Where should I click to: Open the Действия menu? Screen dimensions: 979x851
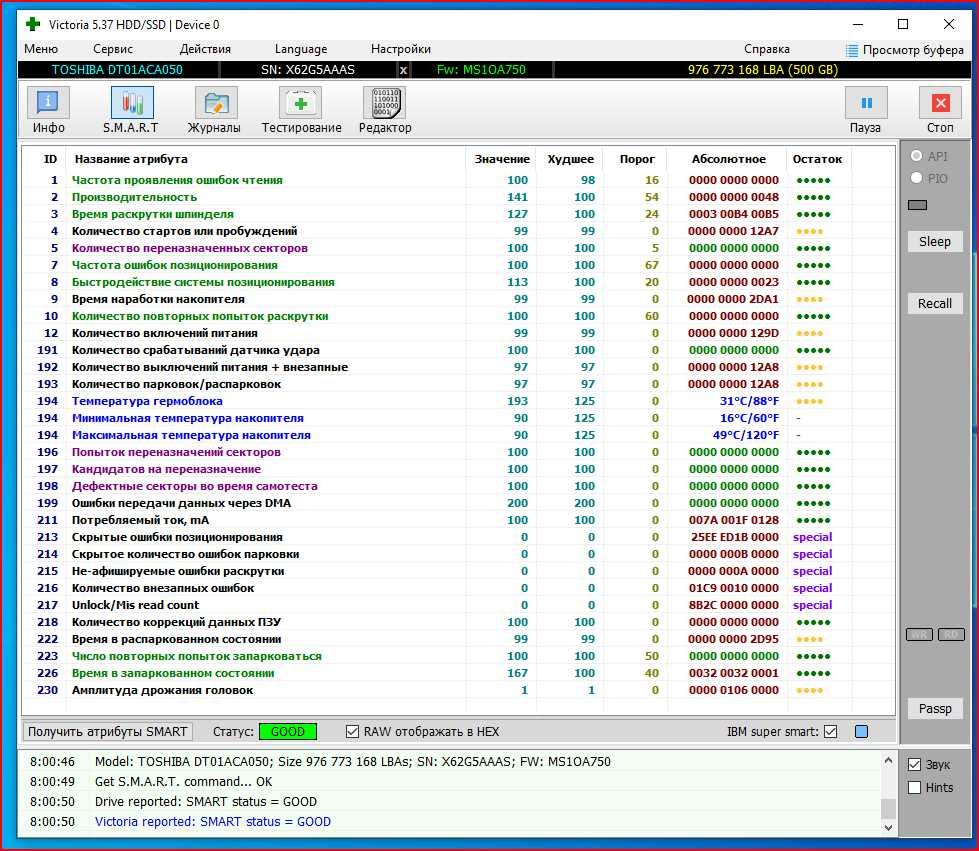[205, 49]
